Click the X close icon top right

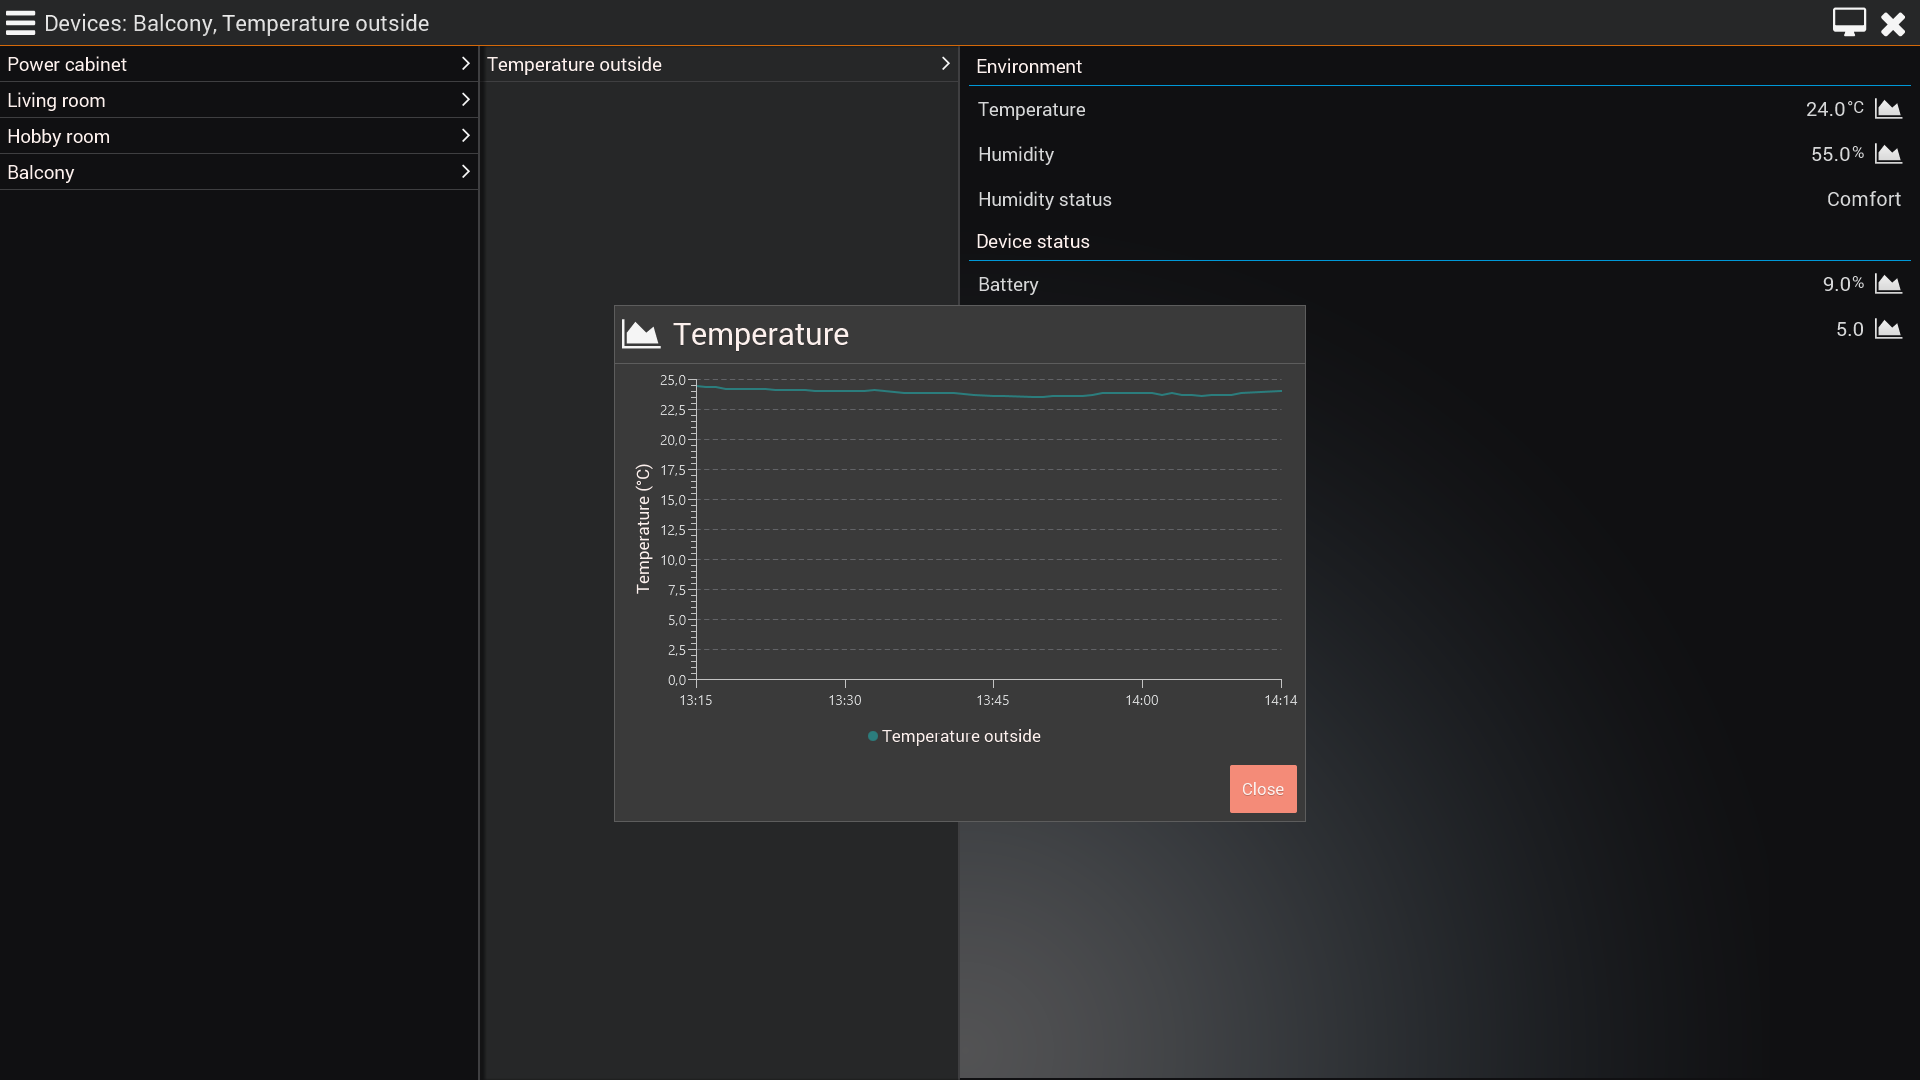1893,23
